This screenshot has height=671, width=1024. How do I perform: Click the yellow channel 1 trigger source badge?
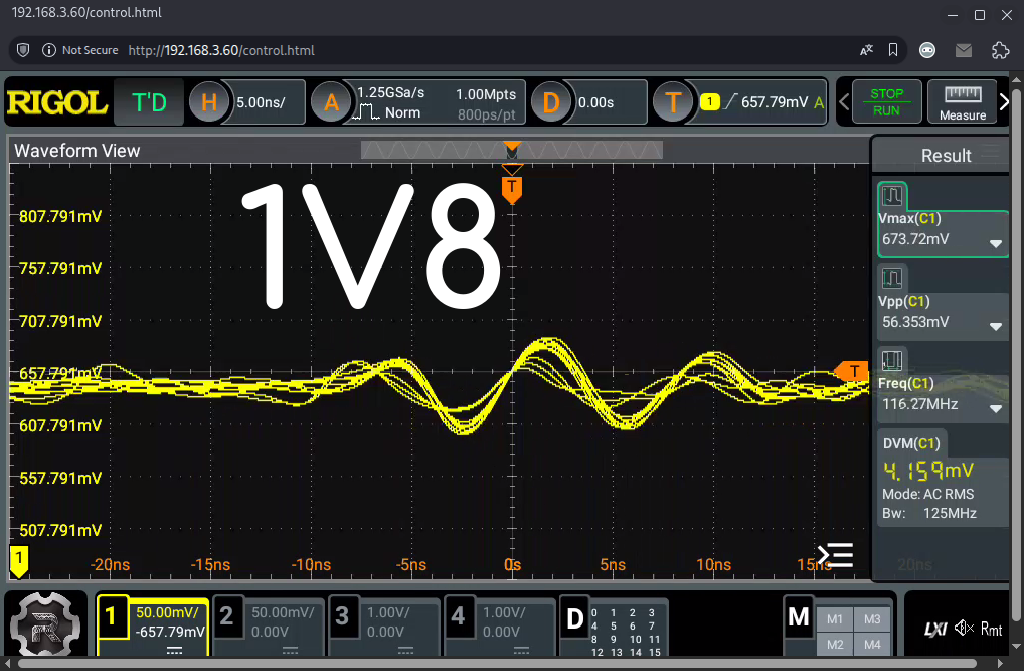(x=709, y=102)
